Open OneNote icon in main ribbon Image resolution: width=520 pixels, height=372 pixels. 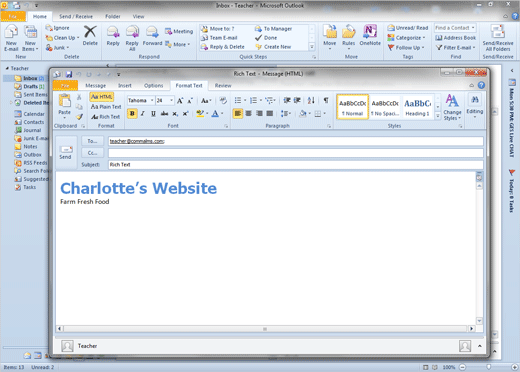(370, 35)
